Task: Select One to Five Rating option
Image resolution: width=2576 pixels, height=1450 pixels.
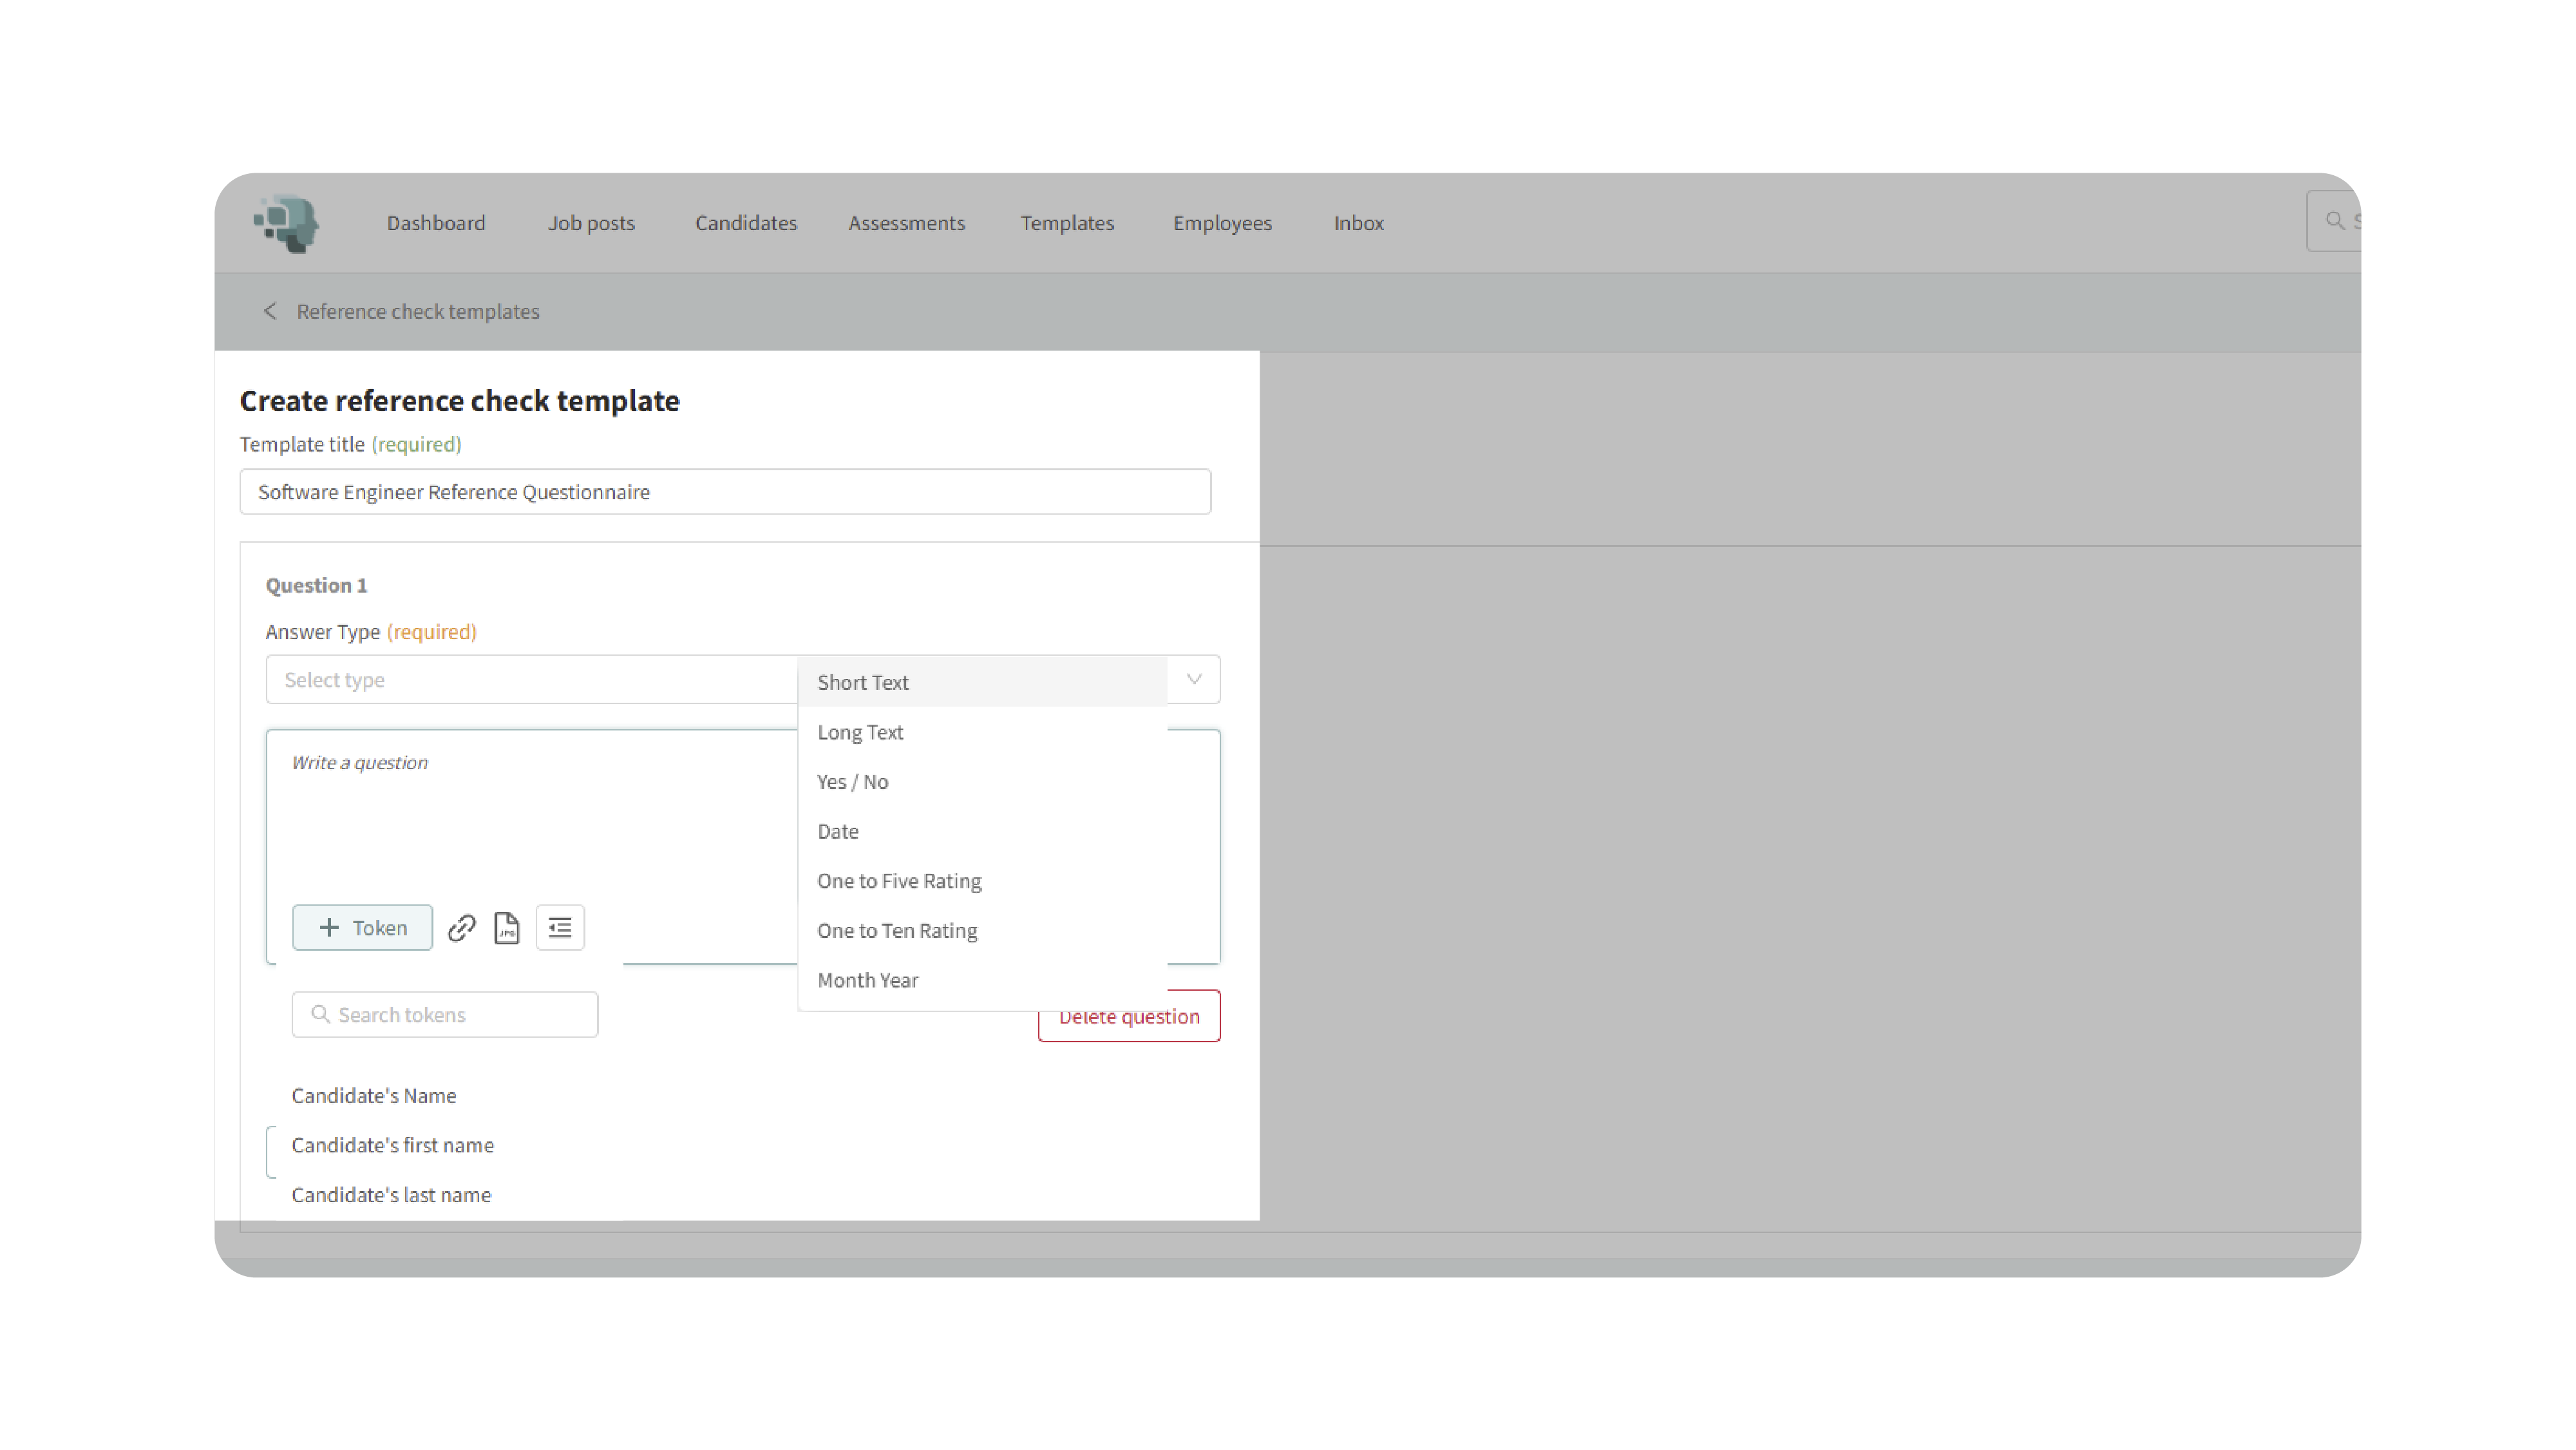Action: [x=899, y=881]
